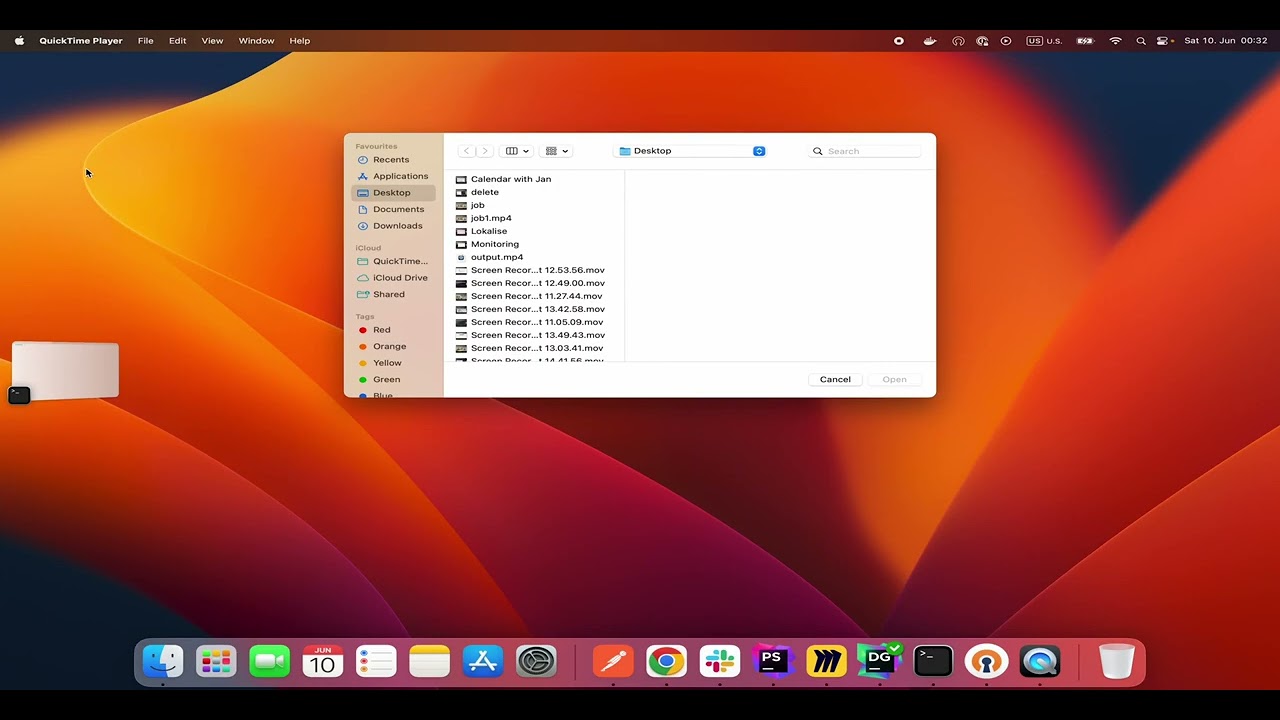Select the 'output.mp4' file
The image size is (1280, 720).
536,257
